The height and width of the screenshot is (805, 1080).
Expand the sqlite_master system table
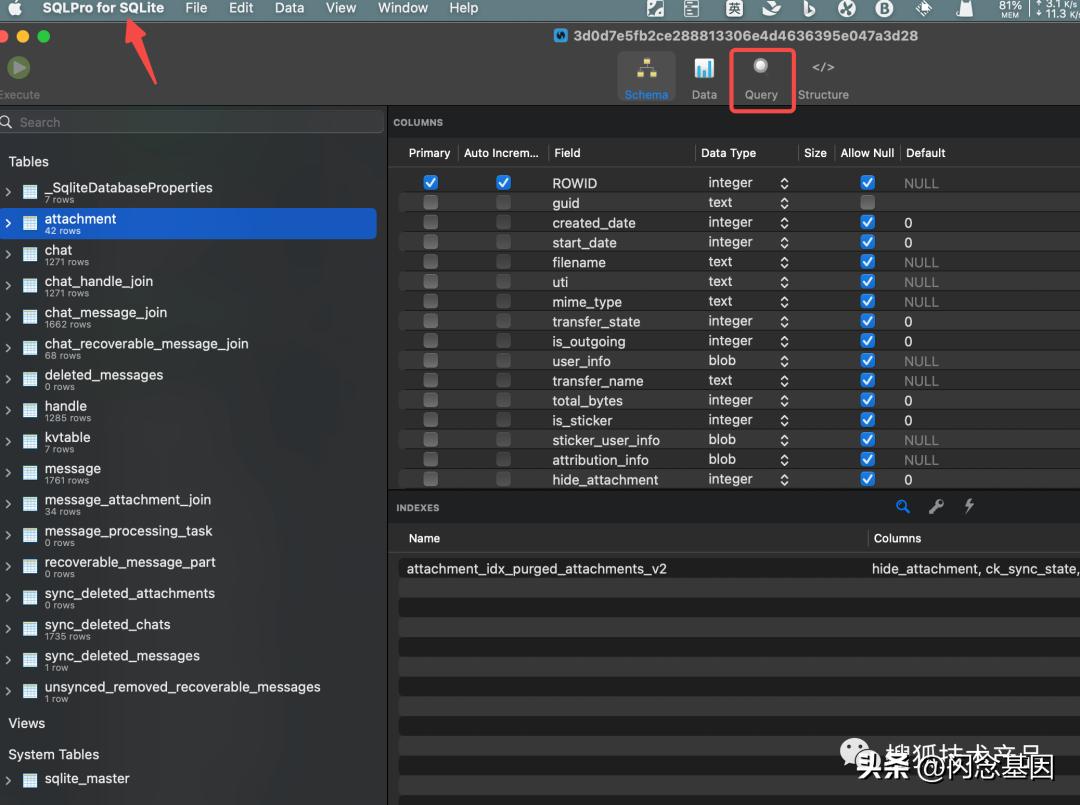click(8, 780)
